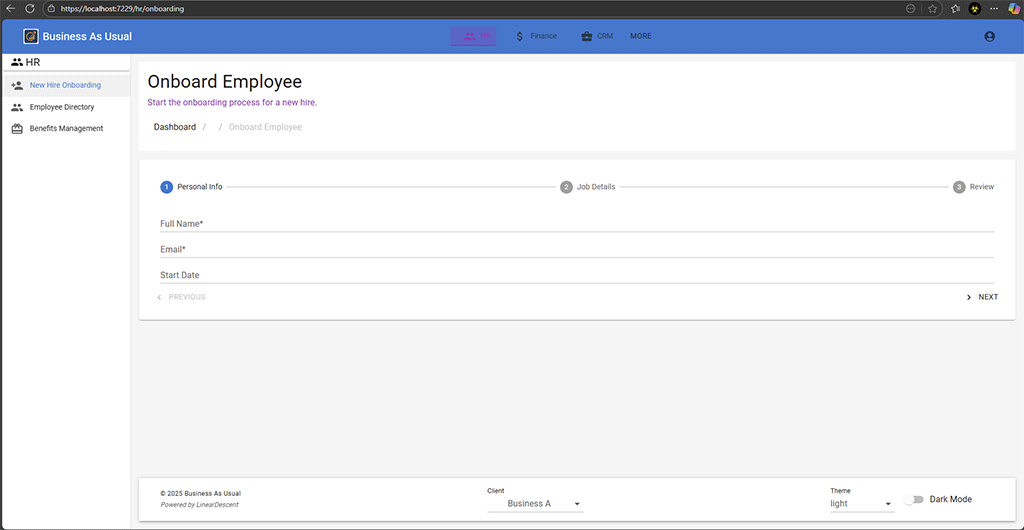The width and height of the screenshot is (1024, 530).
Task: Toggle the Dark Mode switch
Action: point(913,499)
